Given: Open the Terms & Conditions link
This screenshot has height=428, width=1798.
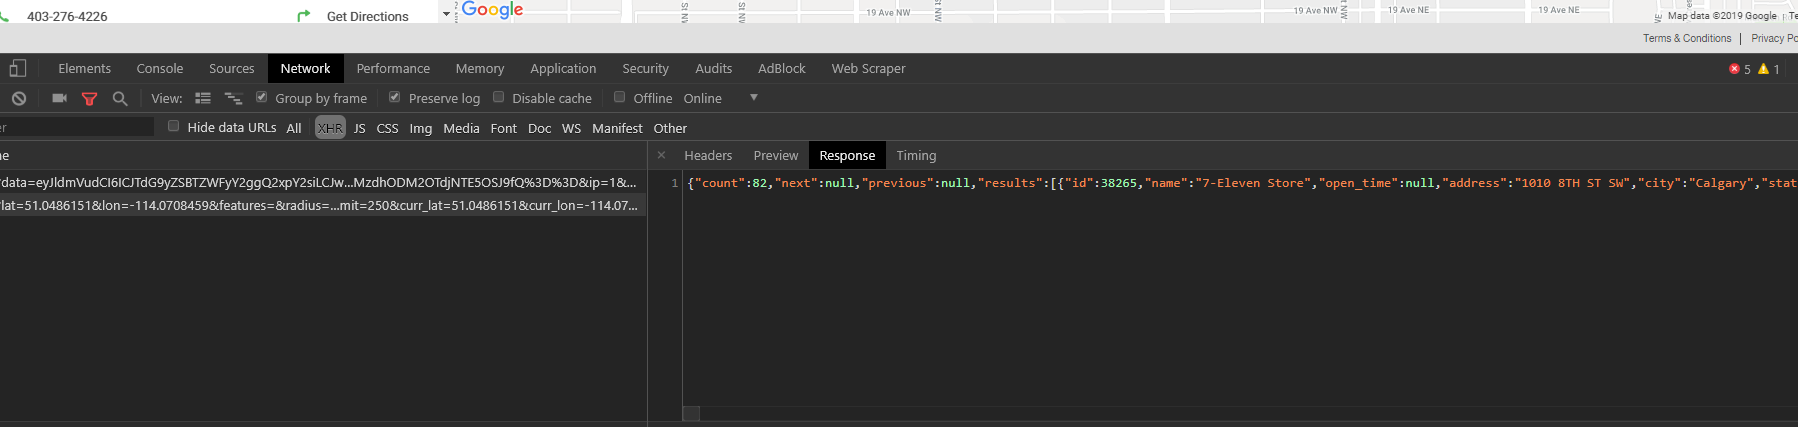Looking at the screenshot, I should coord(1686,38).
